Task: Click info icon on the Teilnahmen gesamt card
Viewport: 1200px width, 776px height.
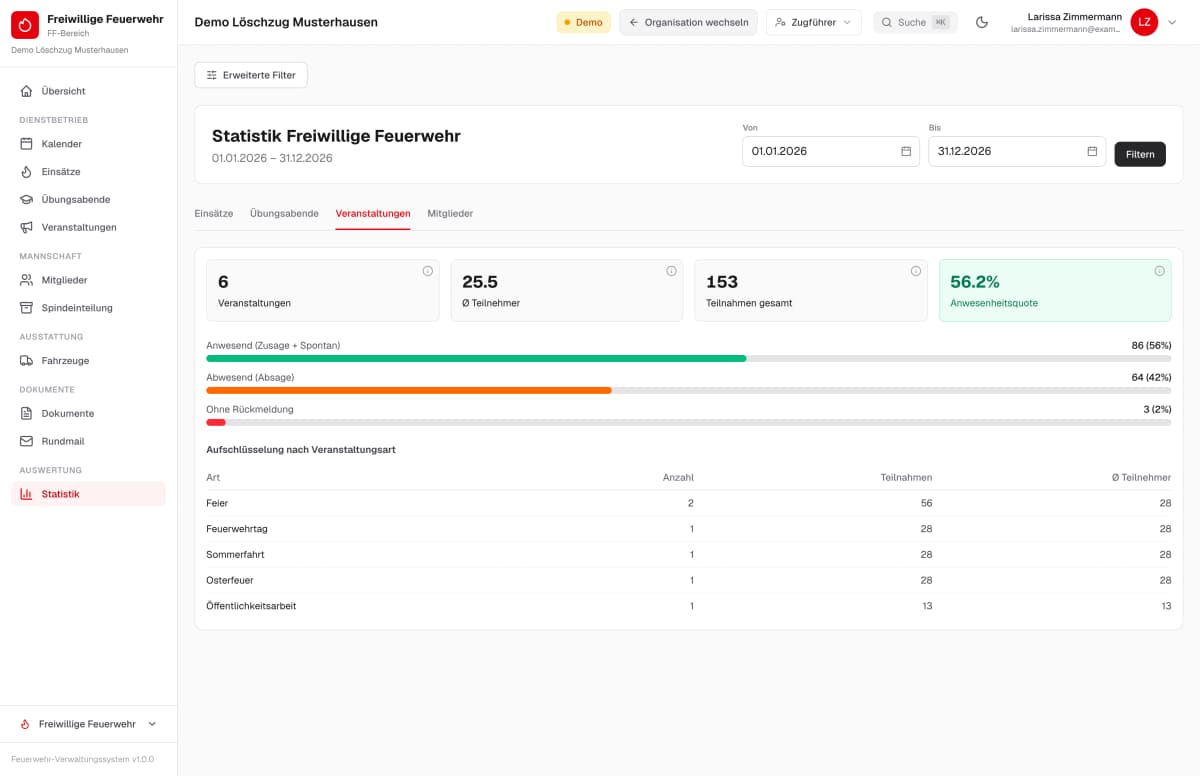Action: 915,271
